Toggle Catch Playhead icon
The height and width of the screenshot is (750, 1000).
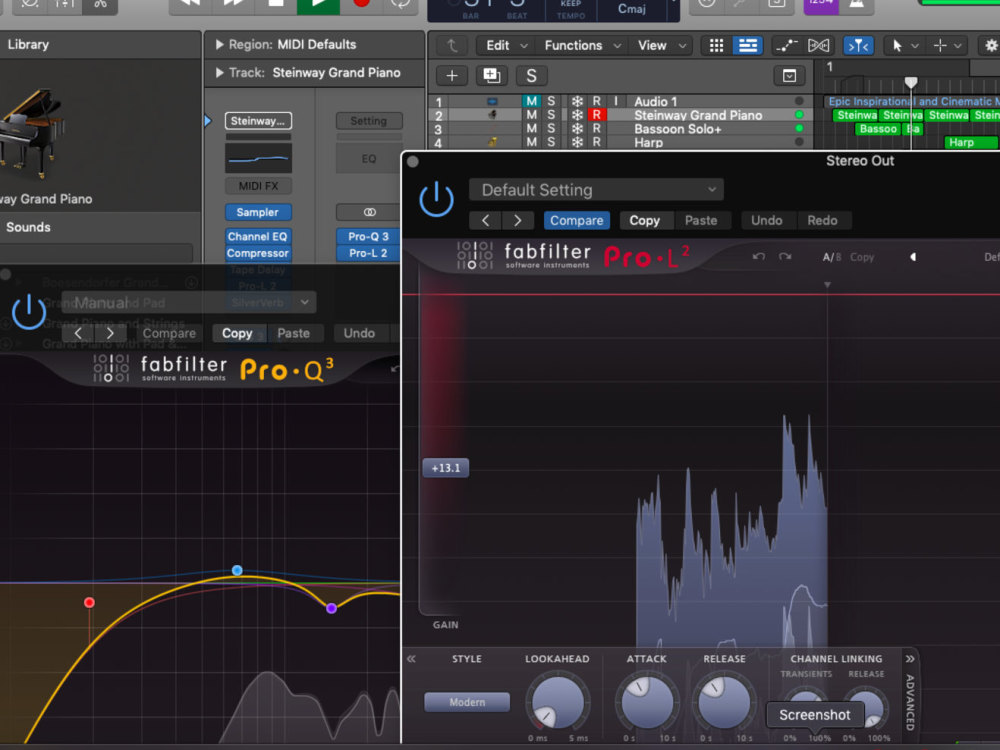point(858,45)
